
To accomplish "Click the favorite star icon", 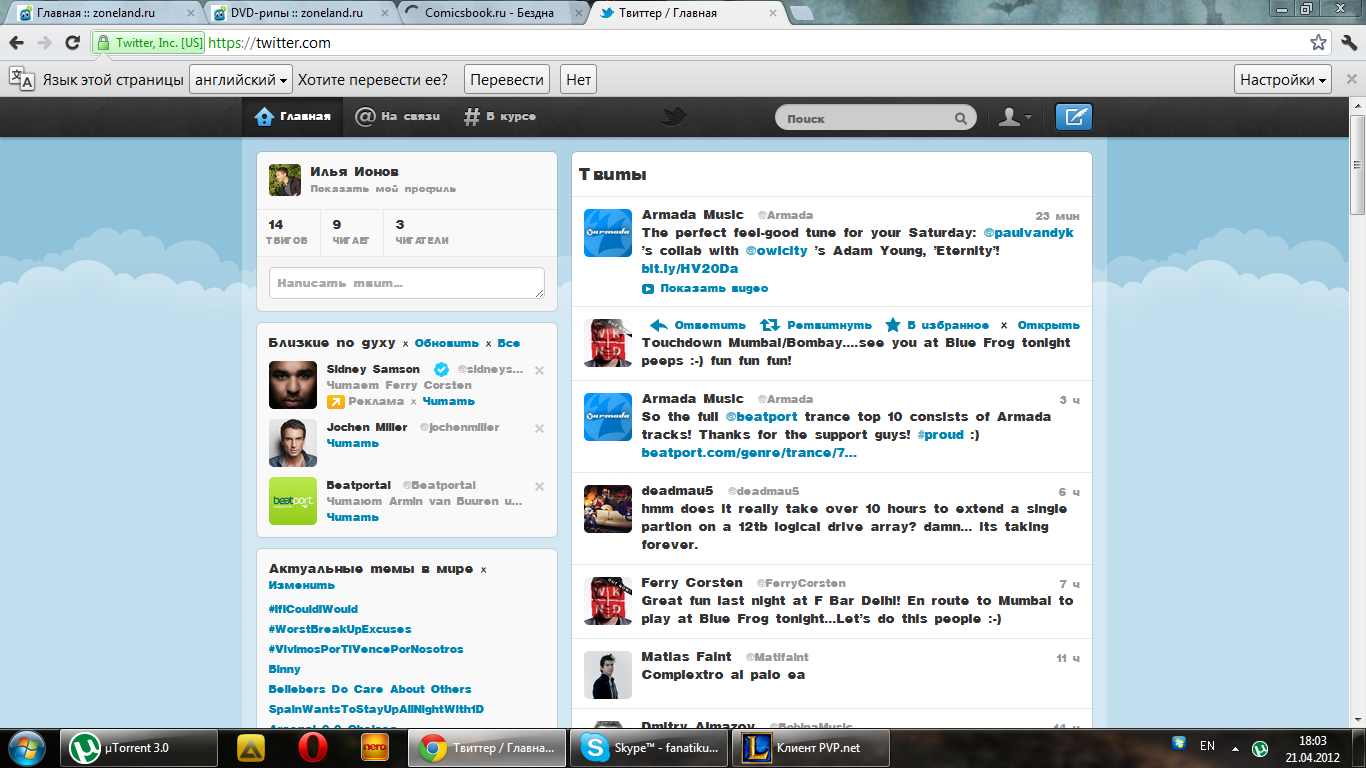I will tap(893, 325).
